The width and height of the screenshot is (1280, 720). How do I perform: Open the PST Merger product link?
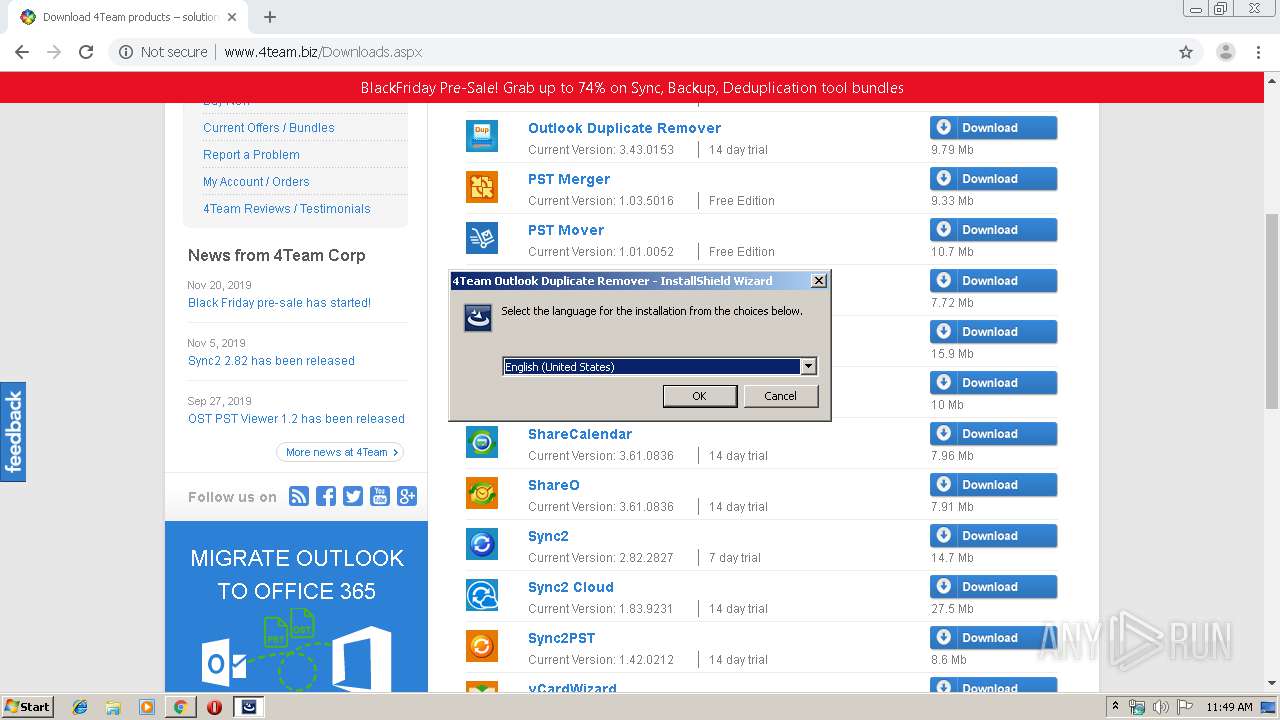coord(569,179)
